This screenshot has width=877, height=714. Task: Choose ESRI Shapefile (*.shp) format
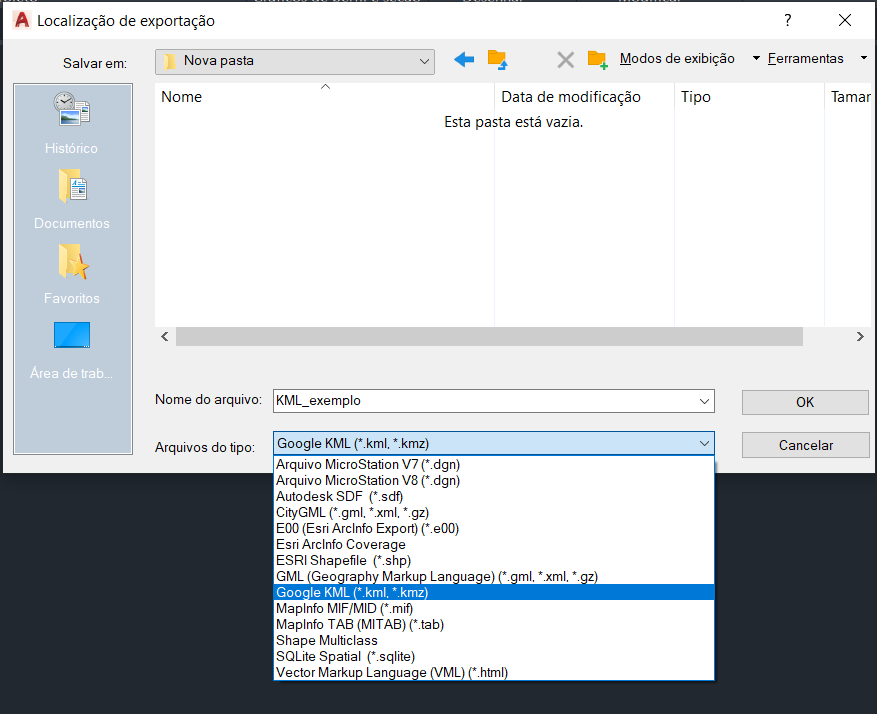494,561
